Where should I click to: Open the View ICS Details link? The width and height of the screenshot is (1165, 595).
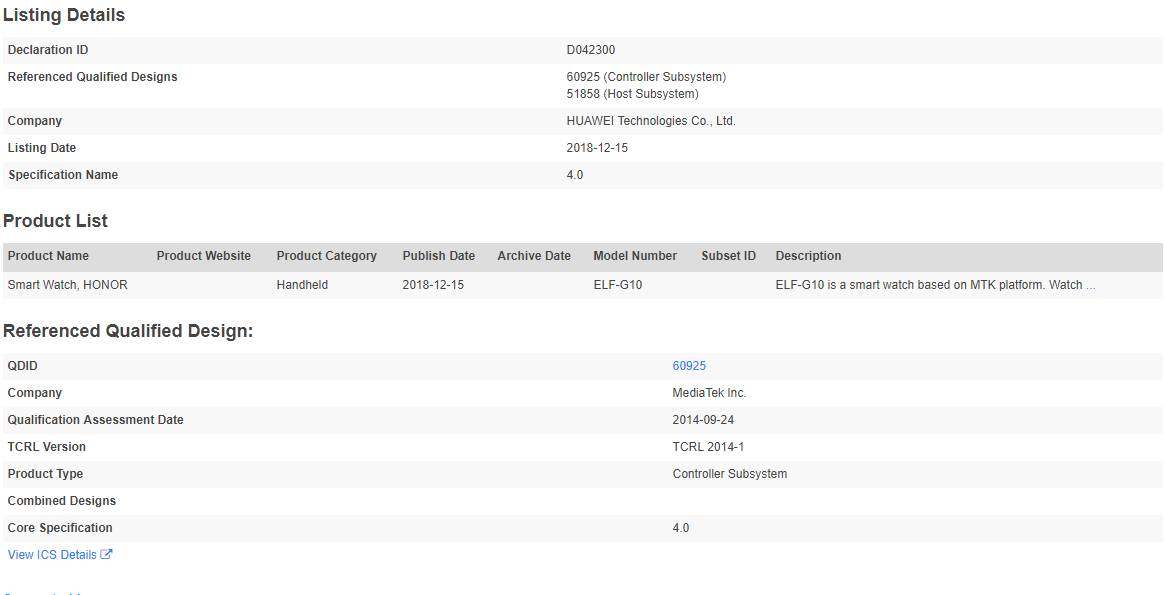click(x=52, y=554)
